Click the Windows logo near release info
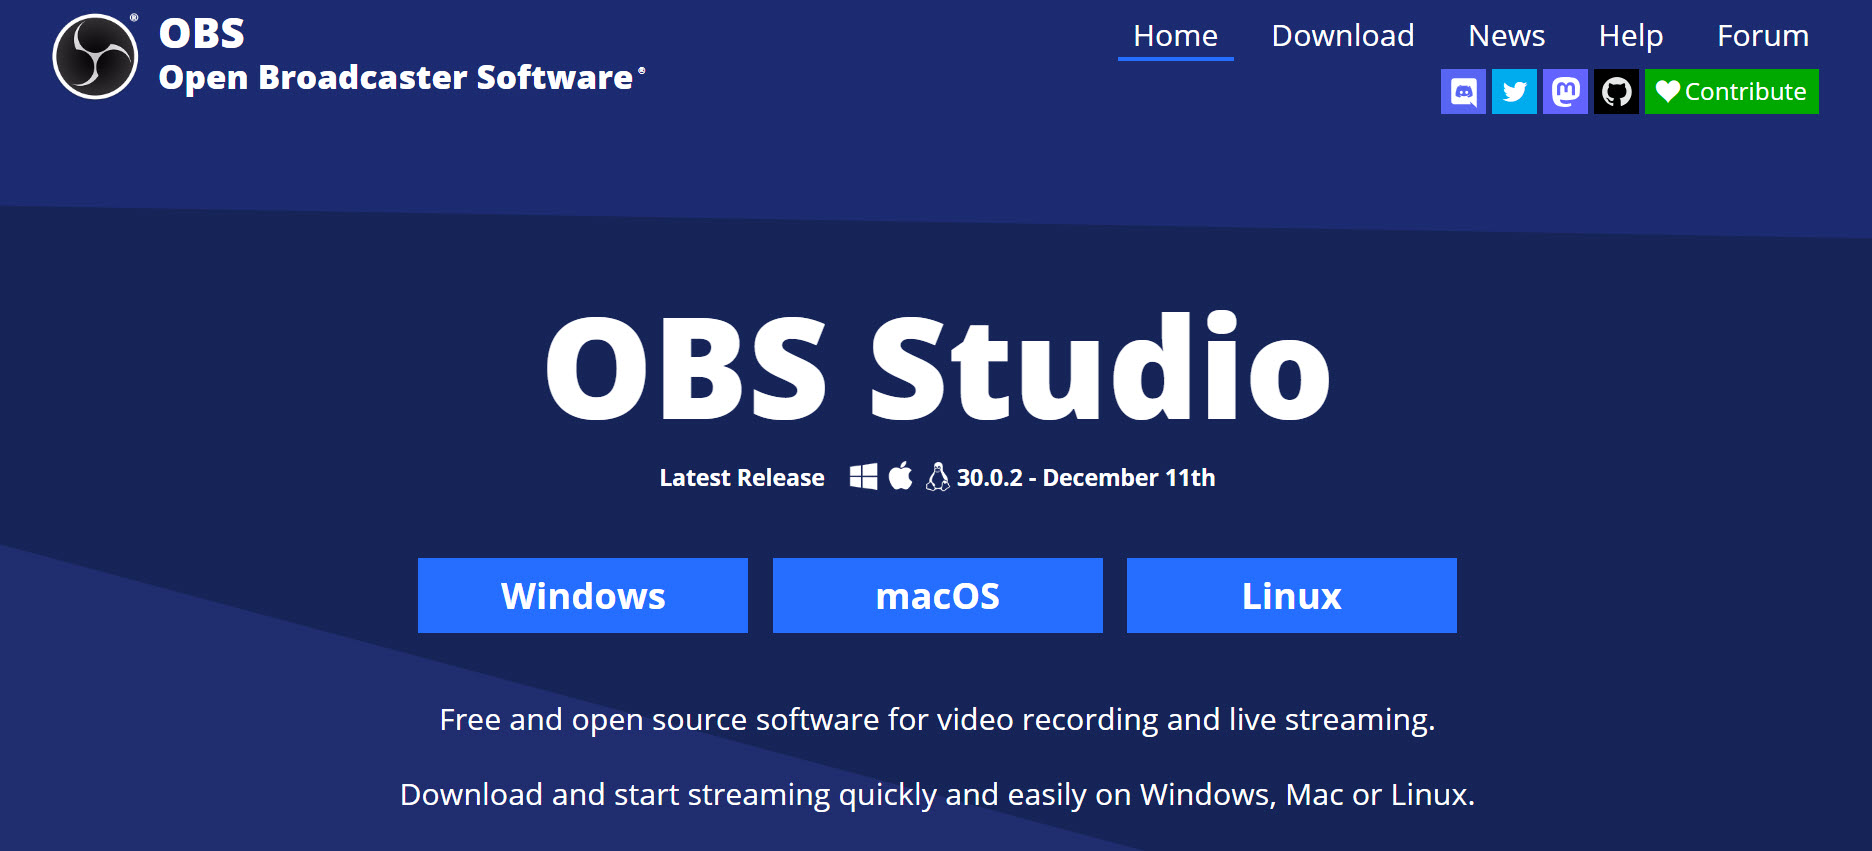 863,477
